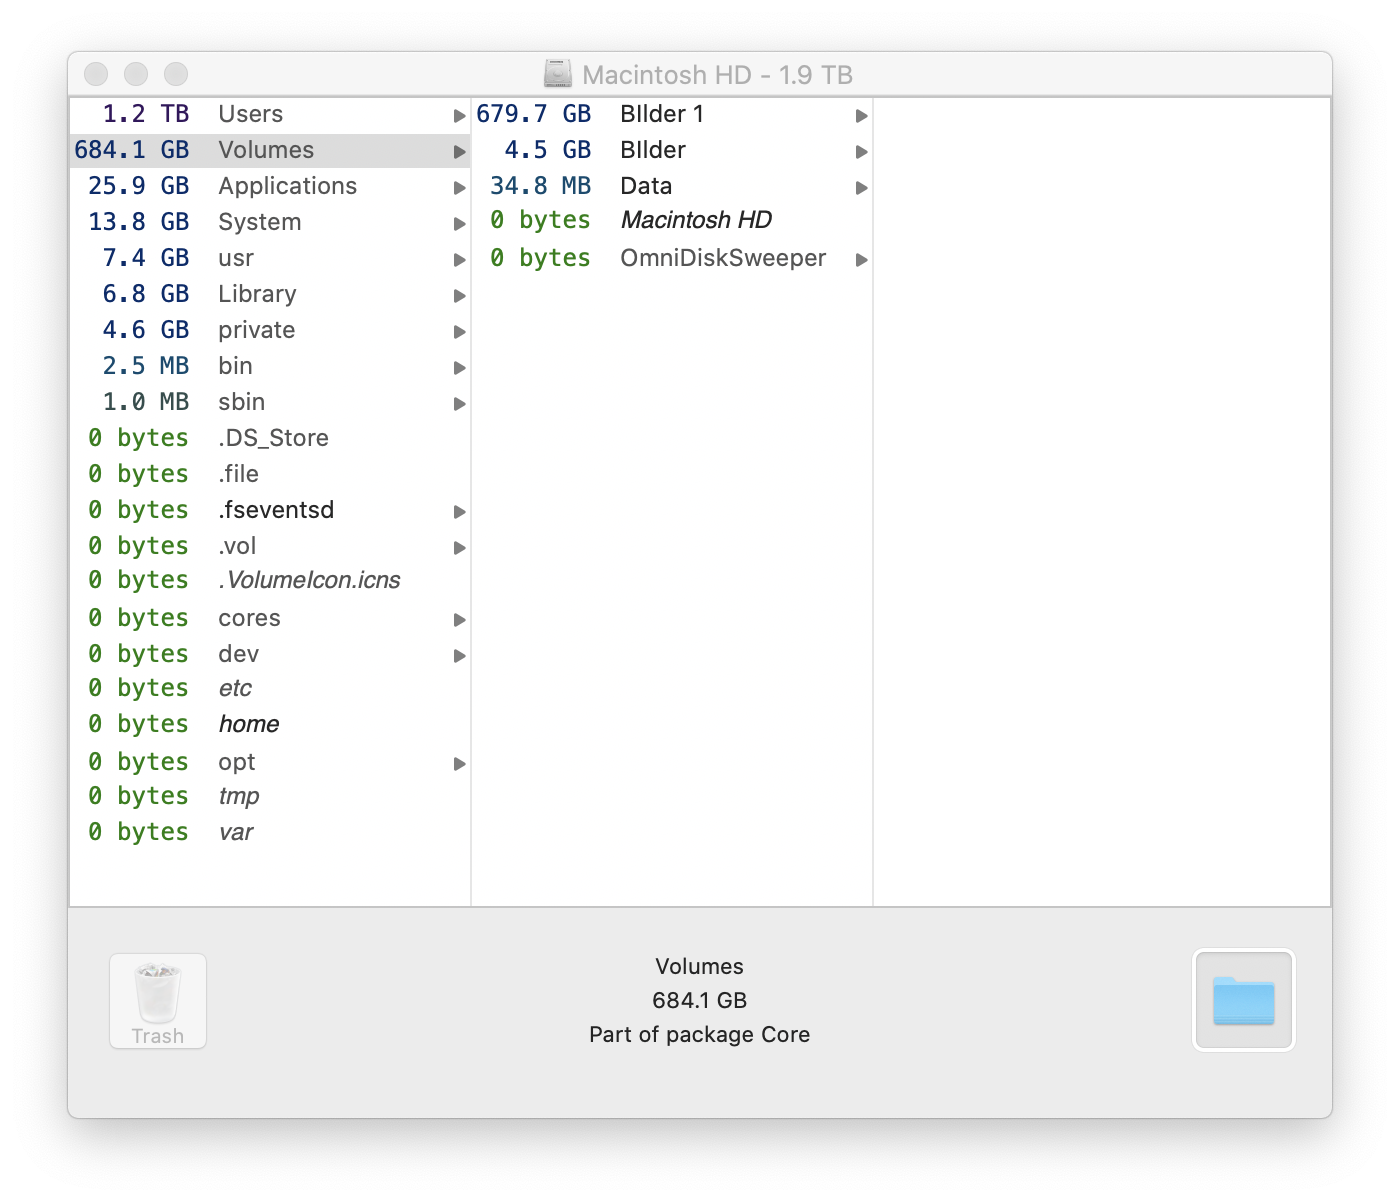This screenshot has height=1202, width=1400.
Task: Select the System row
Action: [x=270, y=222]
